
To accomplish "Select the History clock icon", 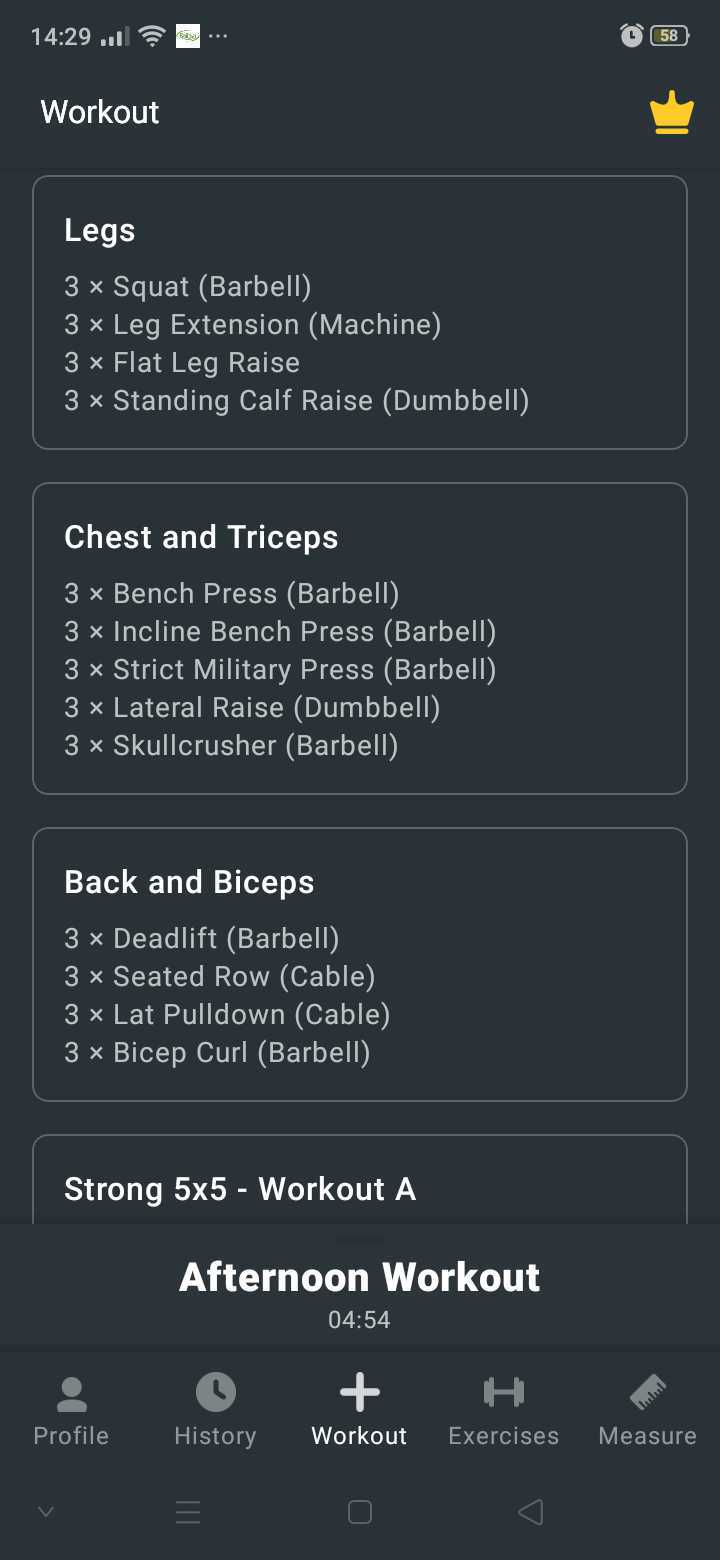I will [x=214, y=1391].
